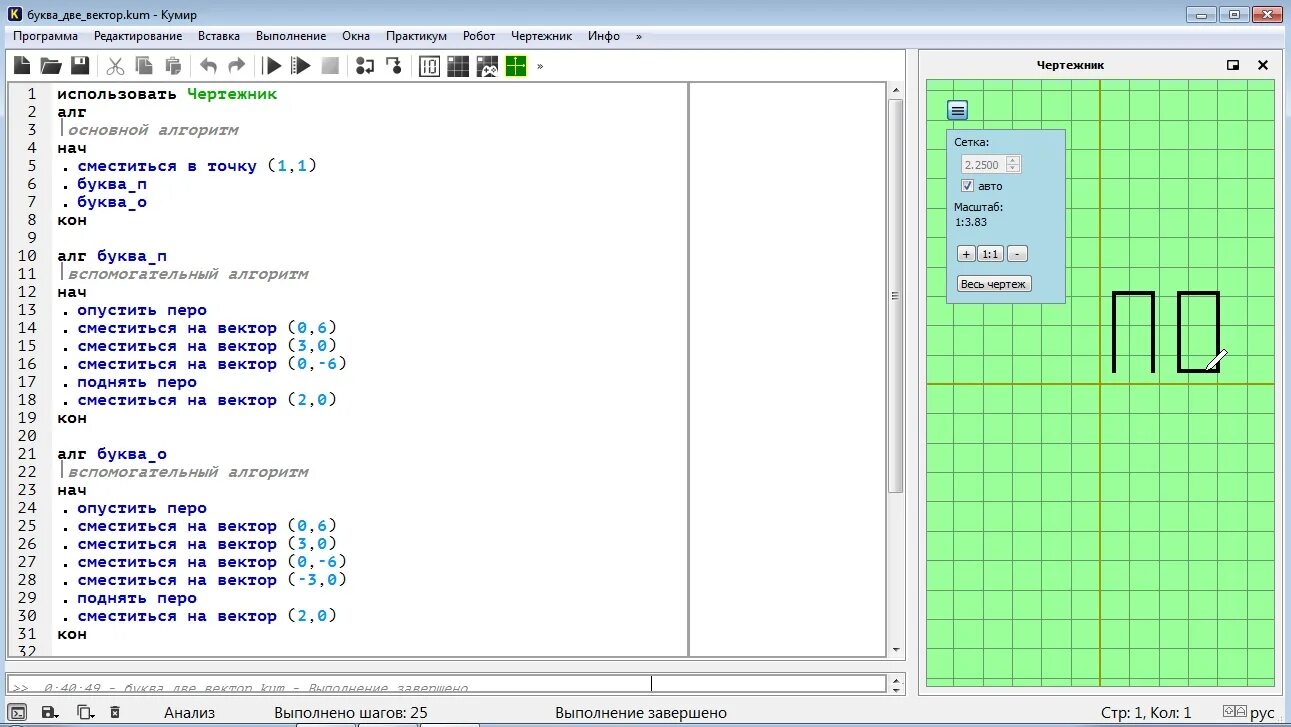1291x727 pixels.
Task: Click line 6 буква_п call
Action: coord(112,184)
